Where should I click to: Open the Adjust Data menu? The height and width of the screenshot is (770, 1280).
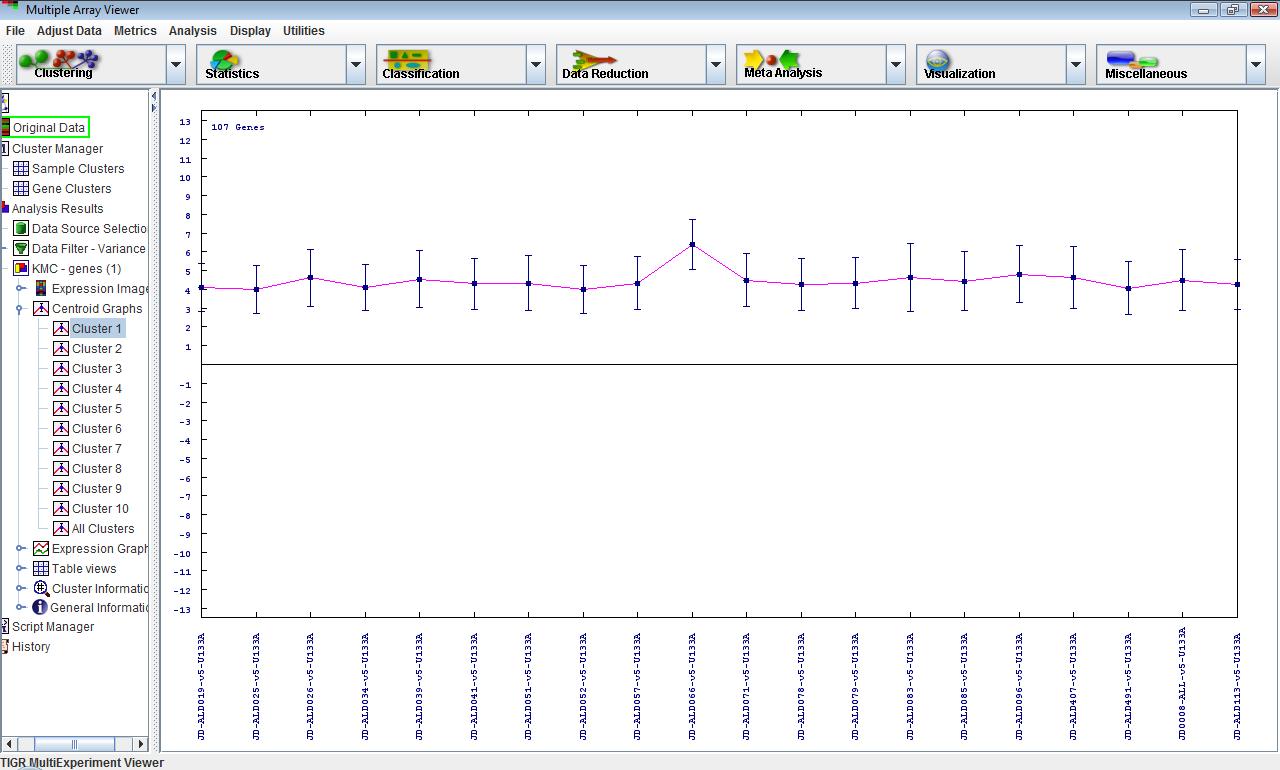[69, 30]
